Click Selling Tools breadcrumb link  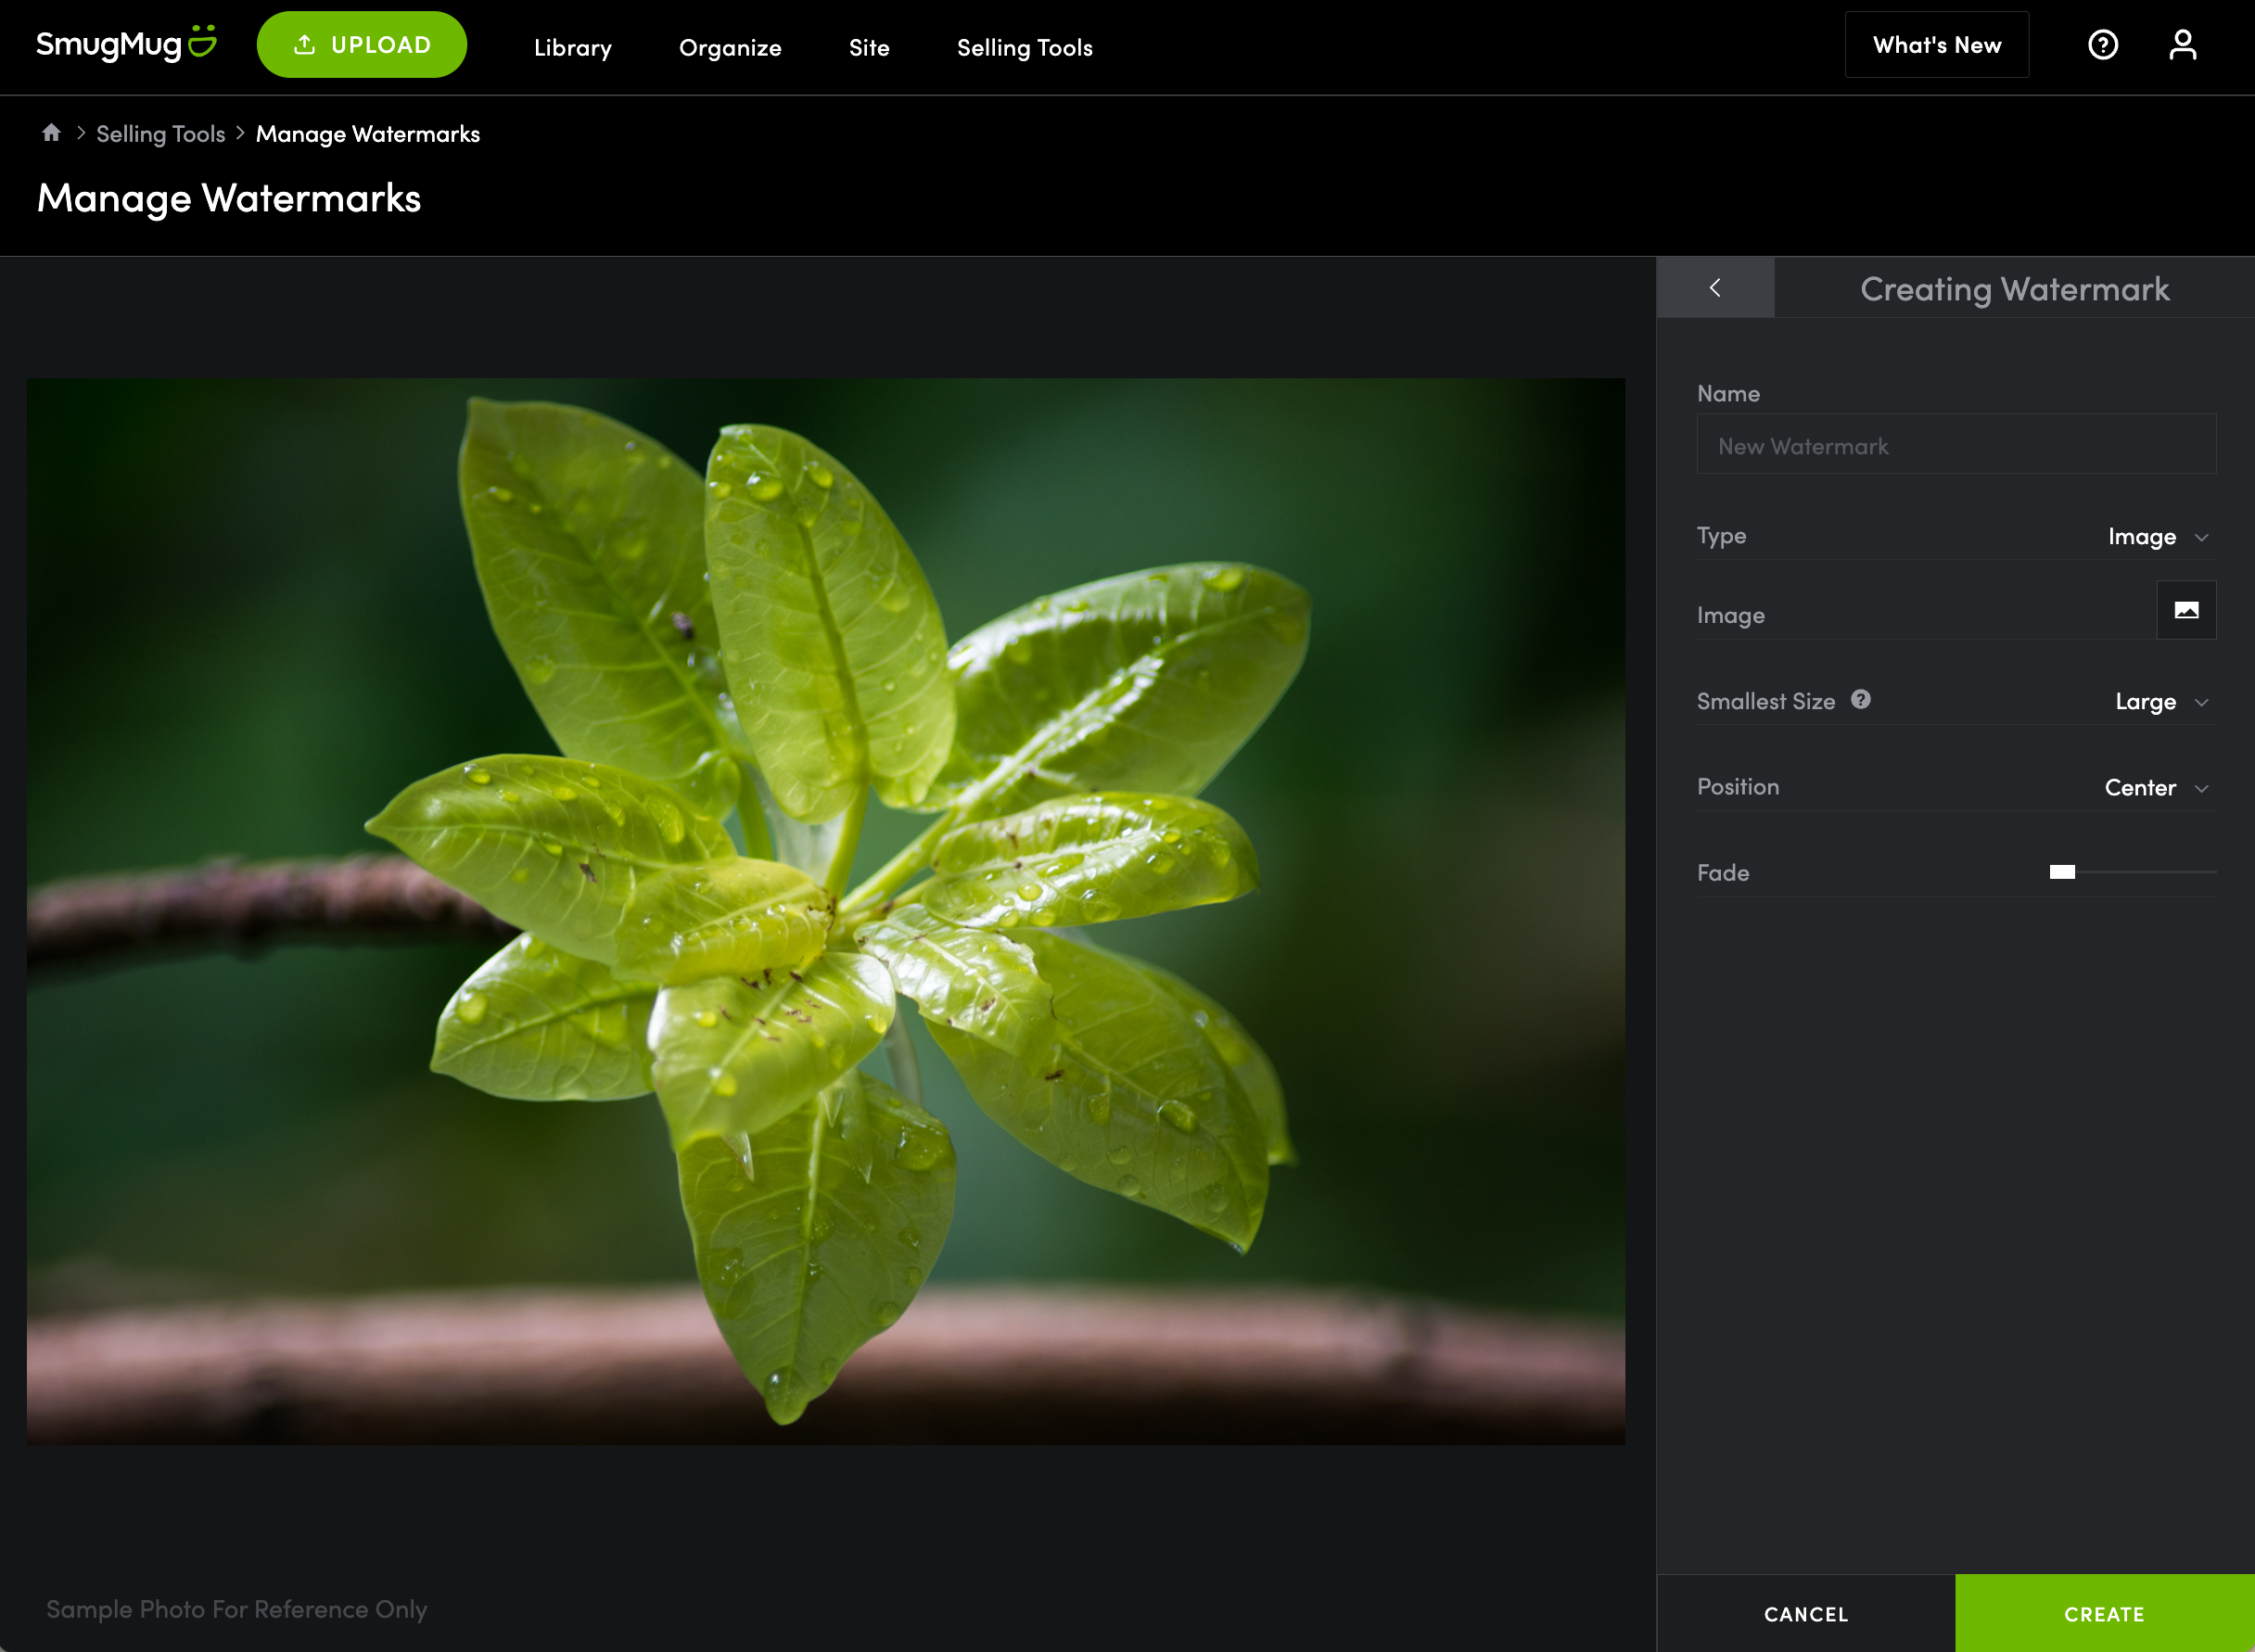pos(160,134)
